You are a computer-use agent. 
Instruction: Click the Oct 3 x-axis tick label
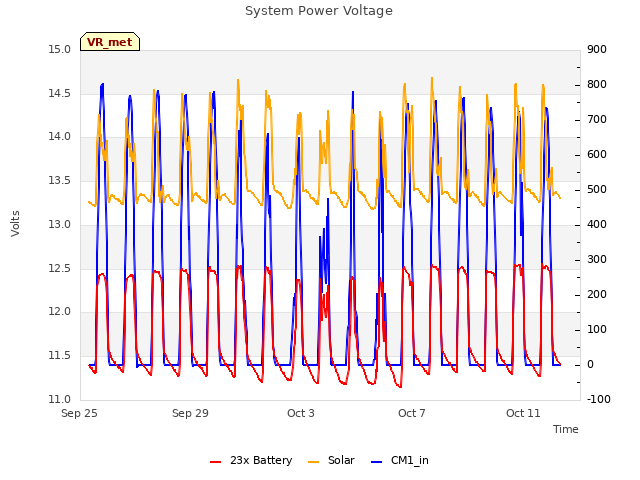click(301, 413)
